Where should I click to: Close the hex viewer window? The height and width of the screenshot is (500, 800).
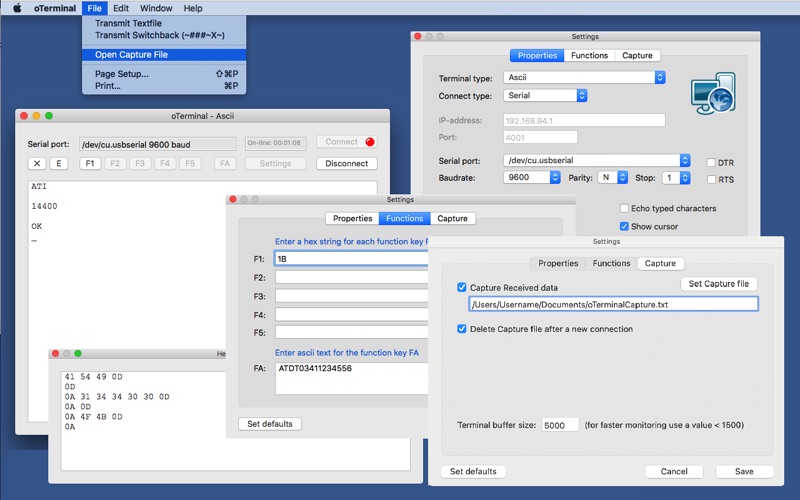(x=55, y=353)
